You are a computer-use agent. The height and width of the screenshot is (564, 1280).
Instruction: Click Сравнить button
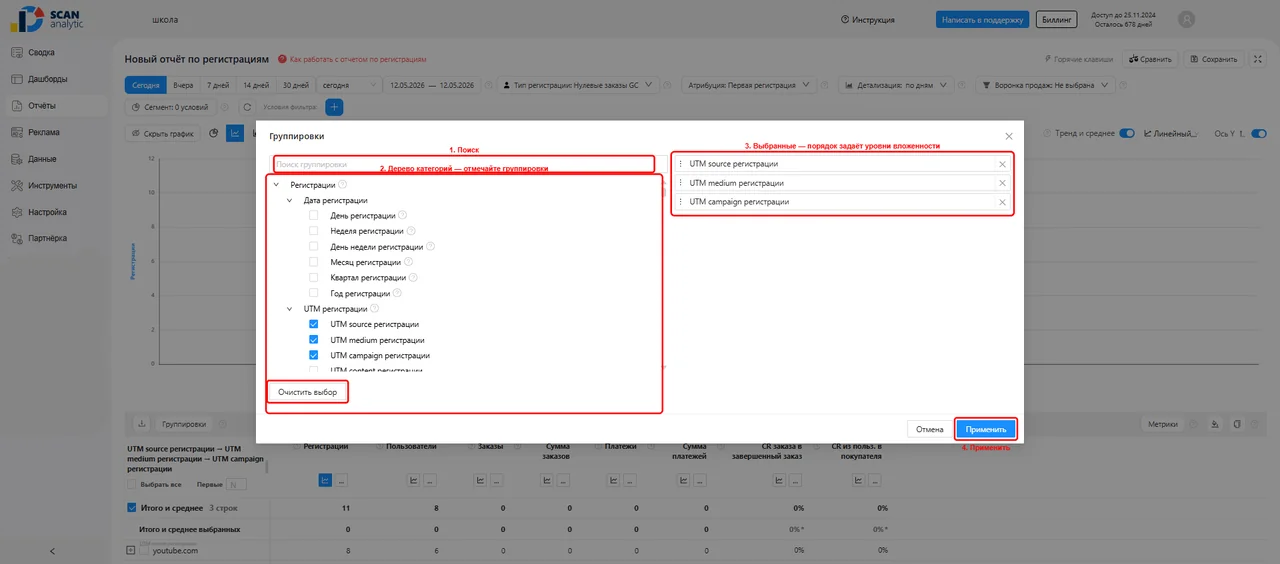click(1150, 59)
